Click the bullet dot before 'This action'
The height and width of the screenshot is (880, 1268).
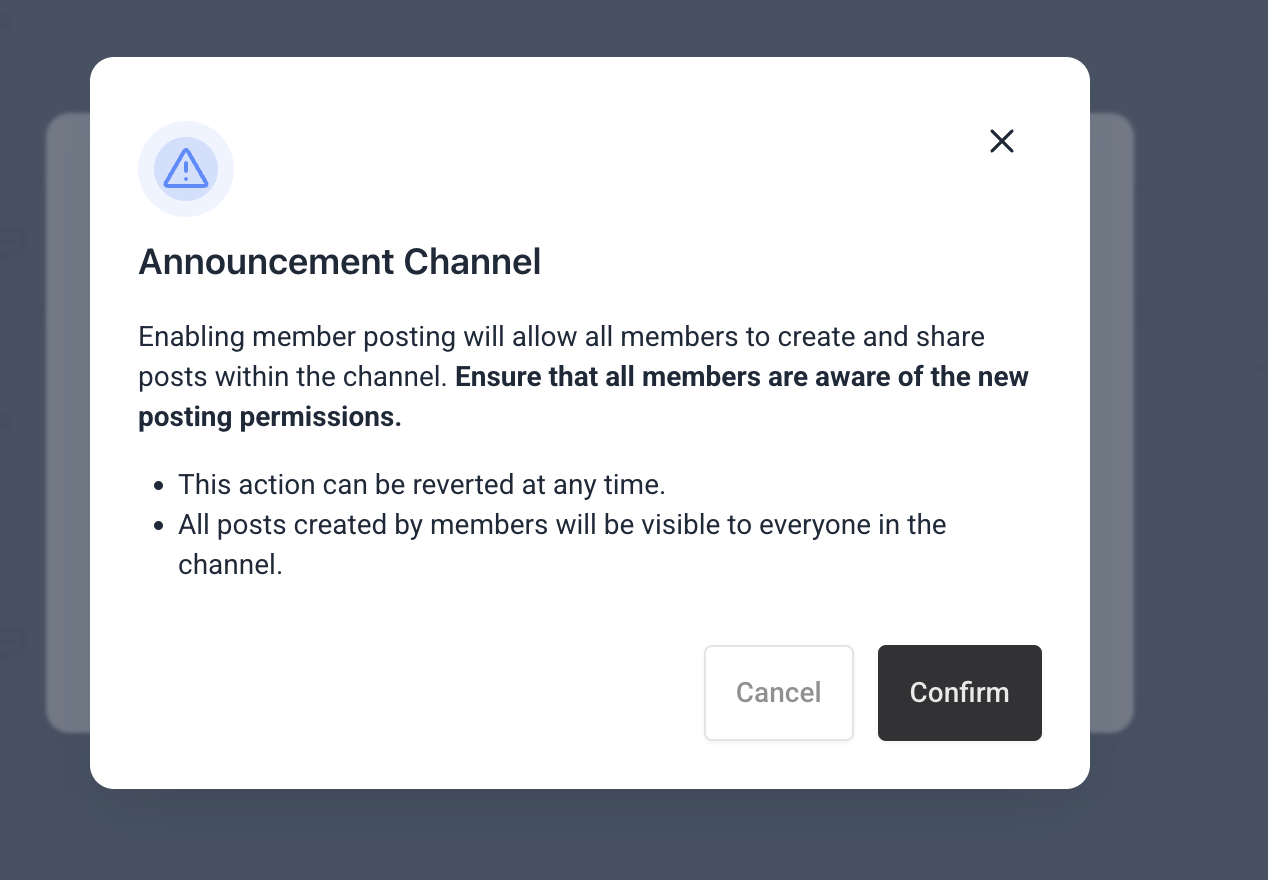tap(158, 486)
